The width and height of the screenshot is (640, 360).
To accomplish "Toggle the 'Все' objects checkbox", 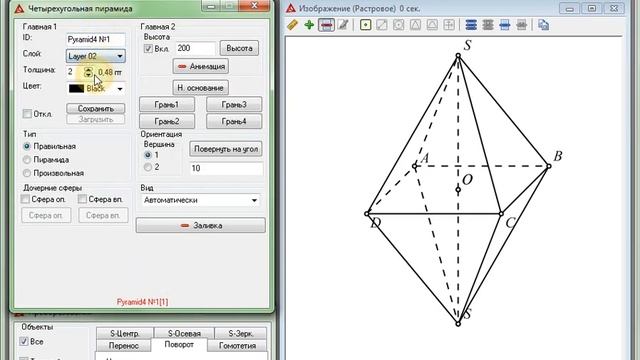I will (x=24, y=342).
